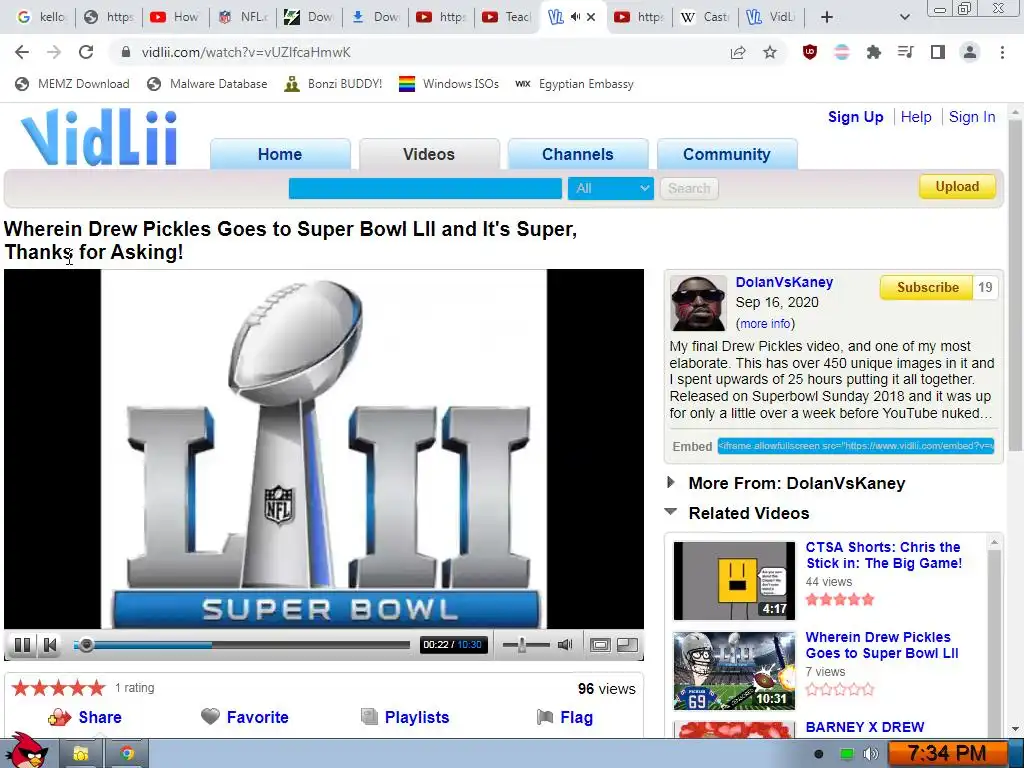Open the DolanVsKaney channel link
The image size is (1024, 768).
point(784,282)
